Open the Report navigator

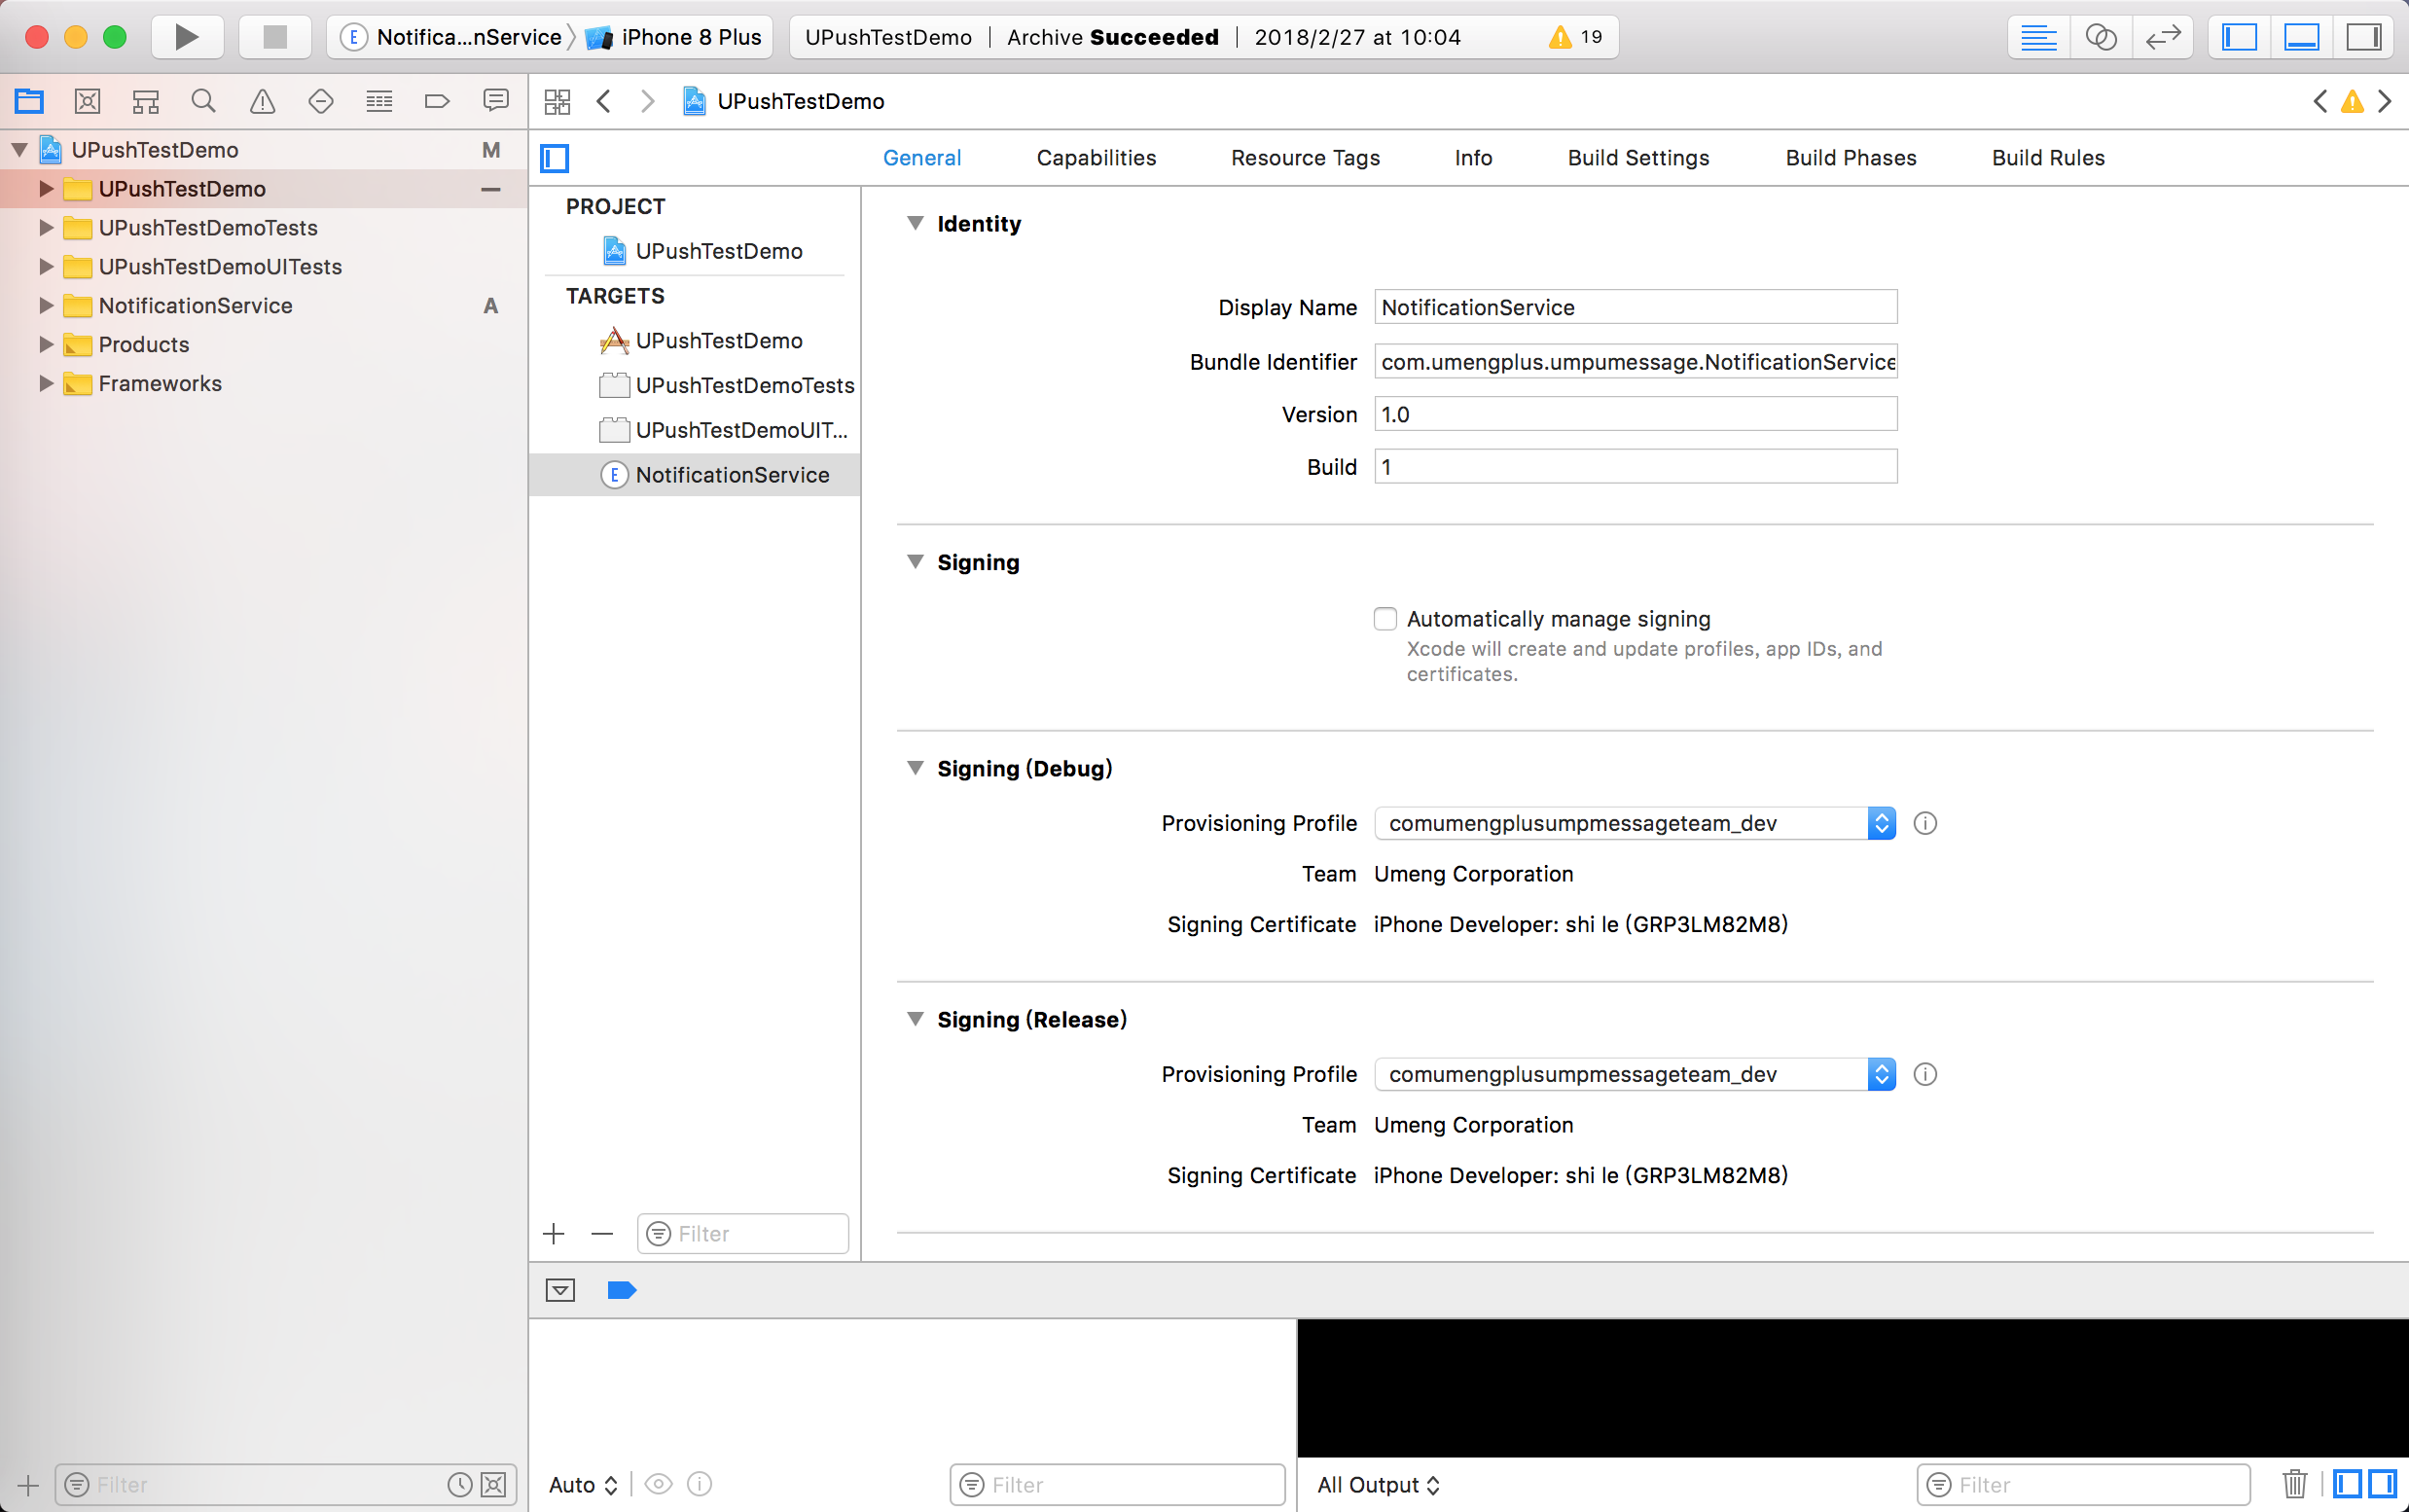[495, 101]
